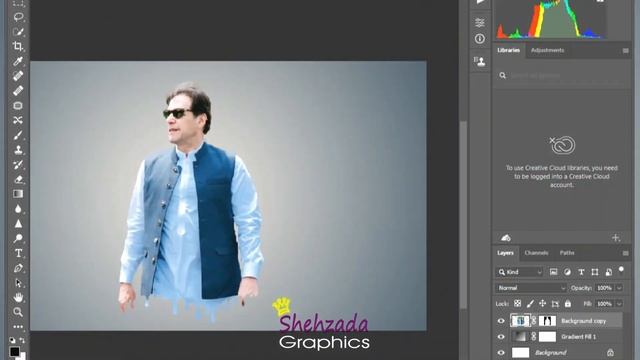Toggle filter for adjustment layers
Screen dimensions: 640x360
pyautogui.click(x=567, y=272)
